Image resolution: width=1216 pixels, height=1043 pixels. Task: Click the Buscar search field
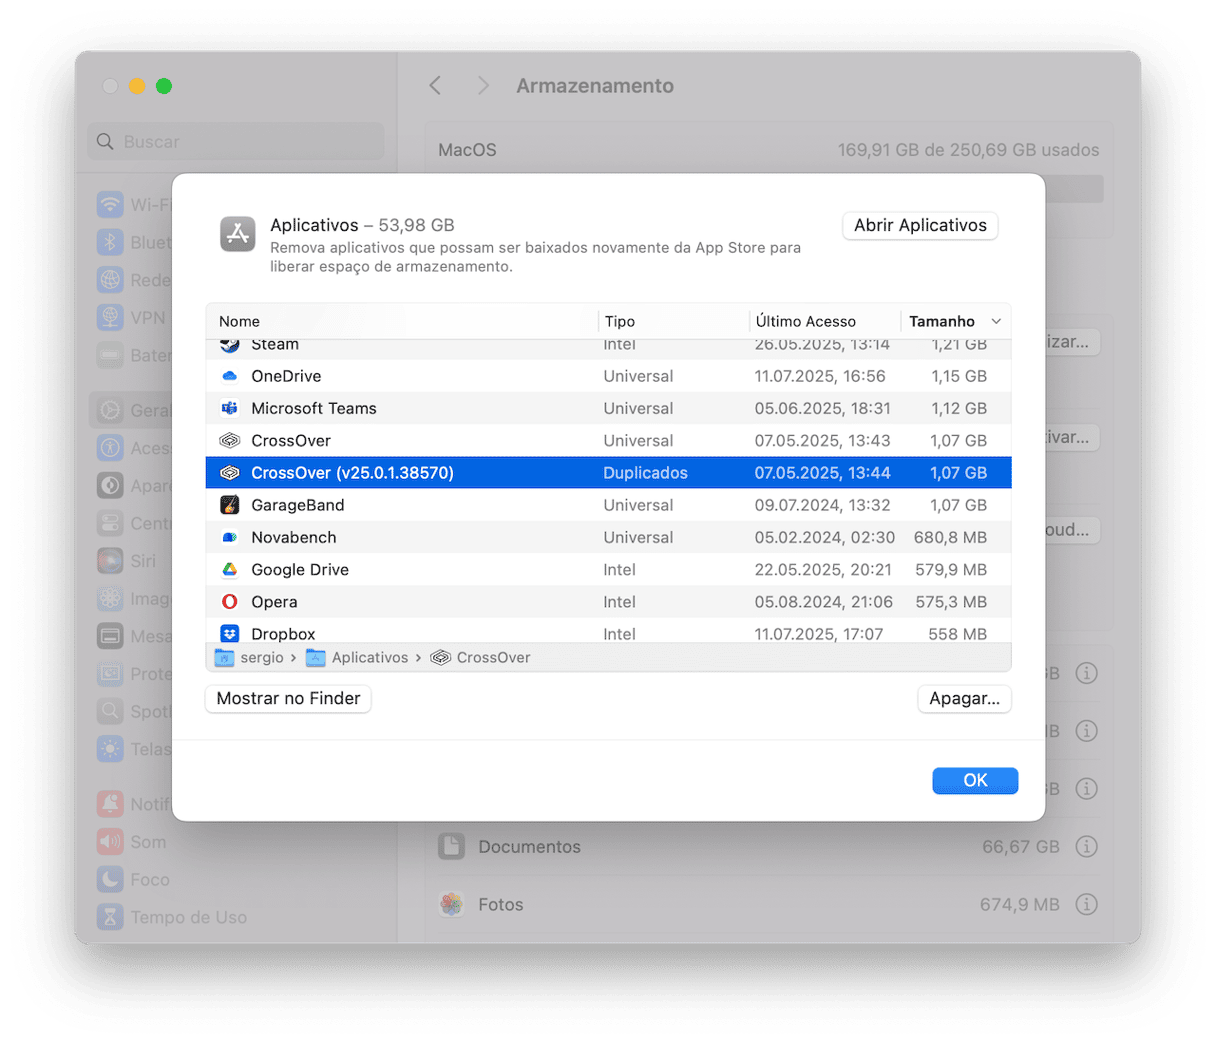[x=236, y=142]
